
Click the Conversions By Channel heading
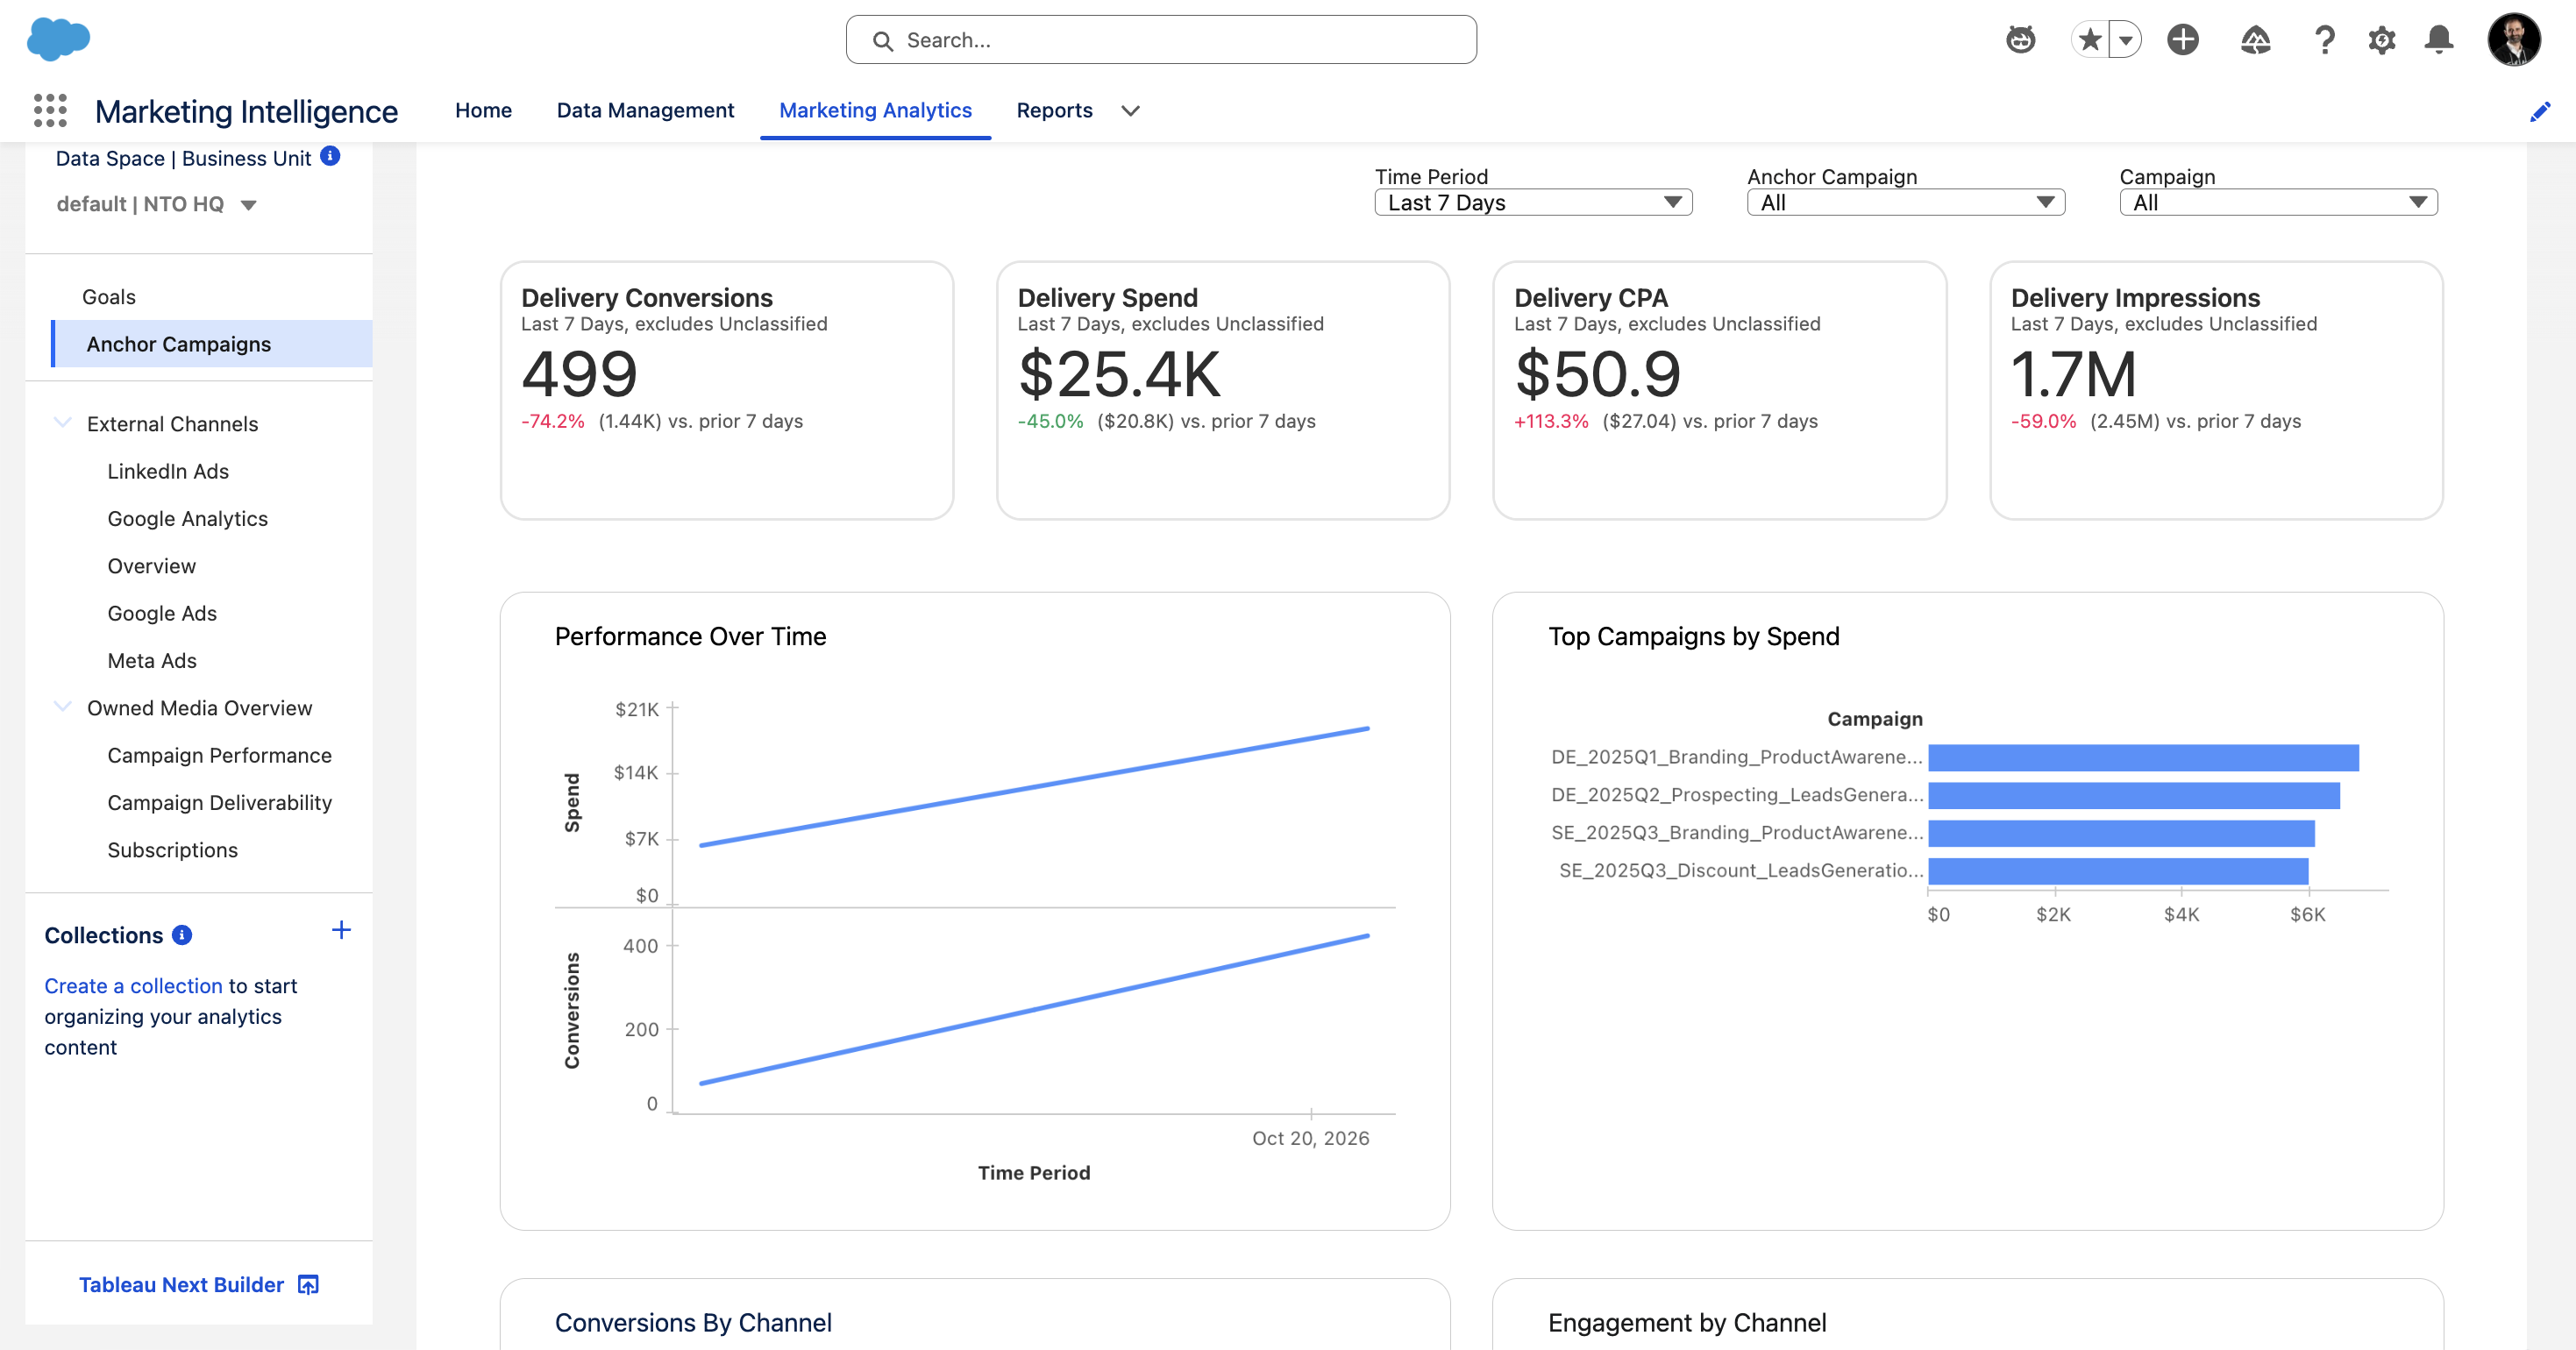pos(693,1323)
